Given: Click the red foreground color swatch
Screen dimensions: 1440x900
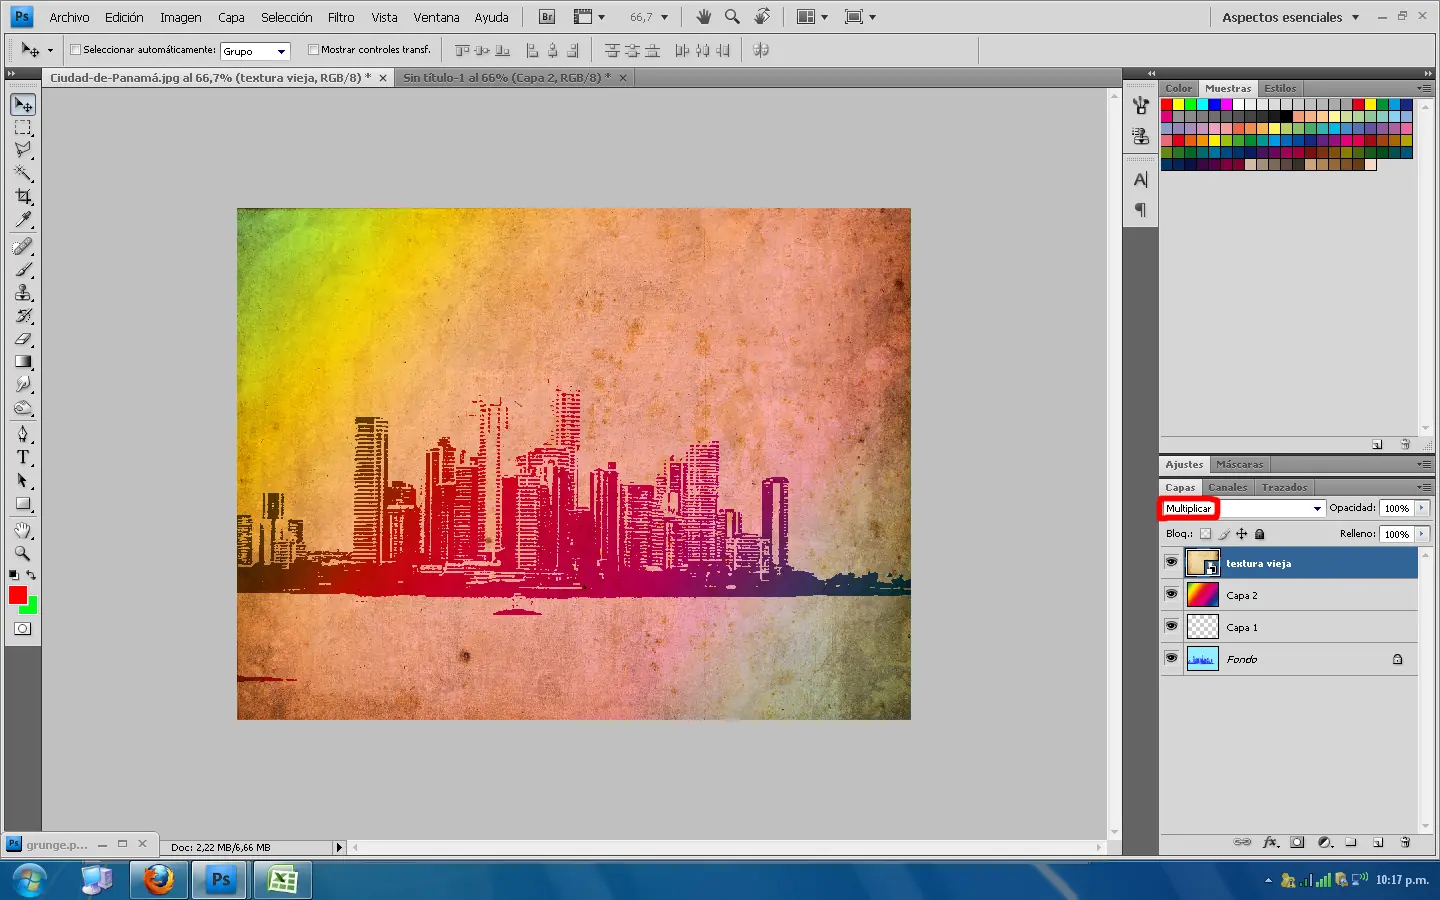Looking at the screenshot, I should pyautogui.click(x=17, y=595).
